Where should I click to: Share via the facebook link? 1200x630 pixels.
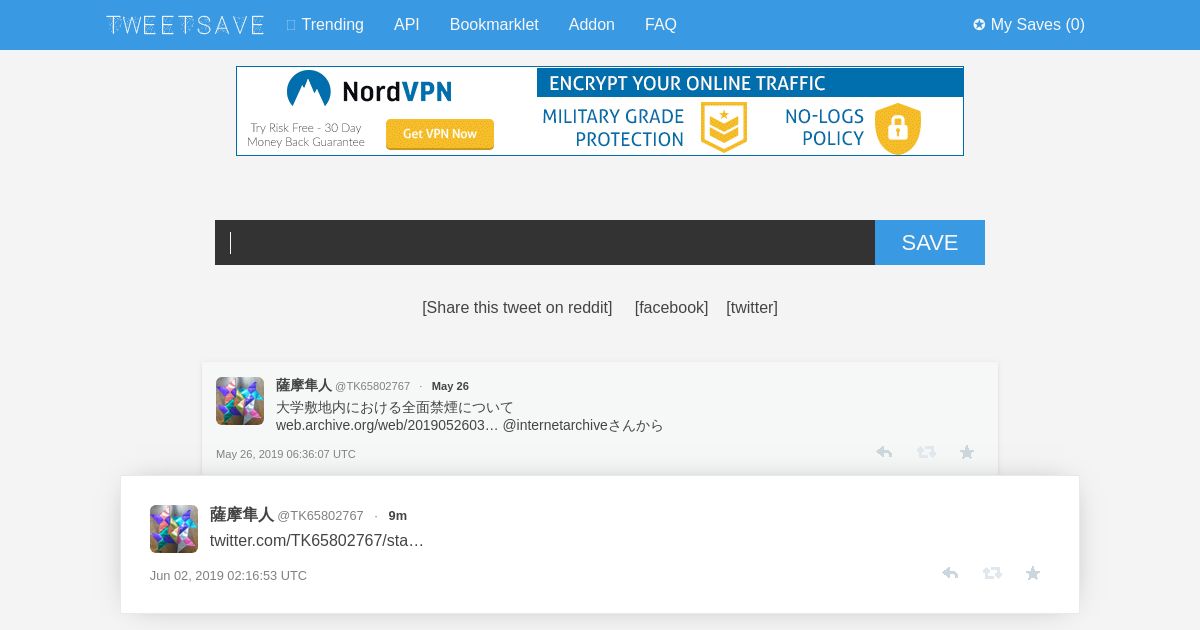[671, 308]
